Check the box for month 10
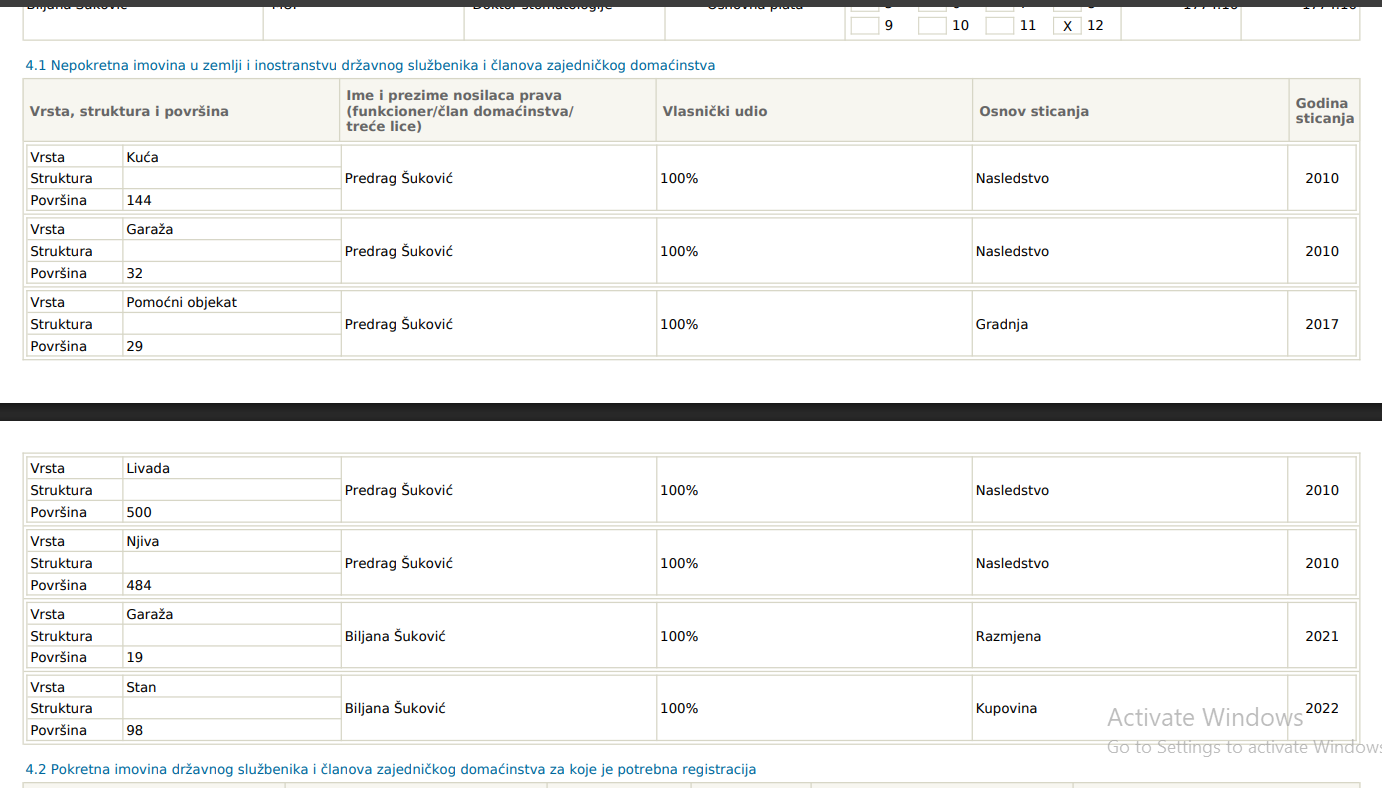The image size is (1382, 788). [932, 25]
